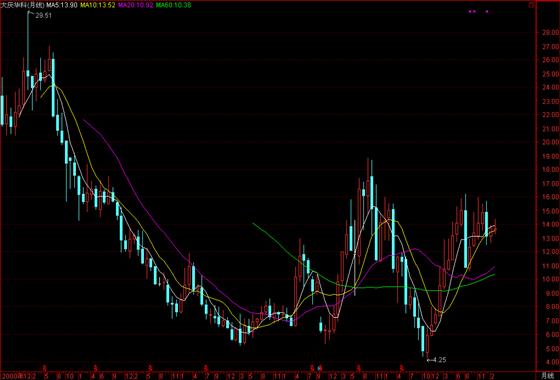Image resolution: width=560 pixels, height=380 pixels.
Task: Click the yellow MA10 13.52 indicator label
Action: [98, 5]
